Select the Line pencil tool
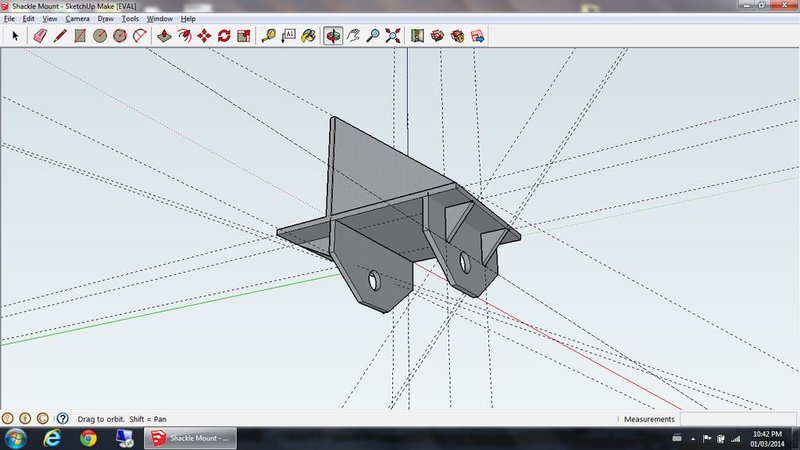 [60, 36]
